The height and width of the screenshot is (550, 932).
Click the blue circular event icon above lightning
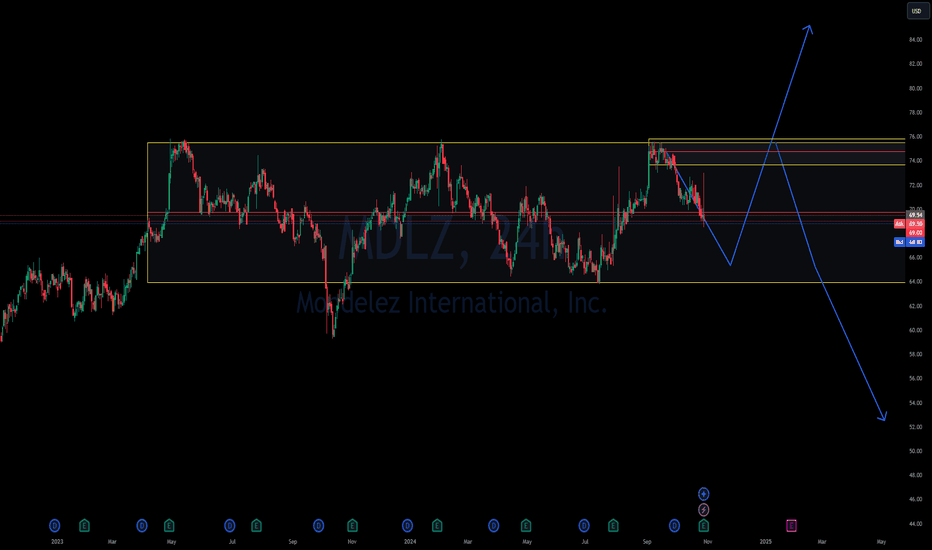point(704,494)
